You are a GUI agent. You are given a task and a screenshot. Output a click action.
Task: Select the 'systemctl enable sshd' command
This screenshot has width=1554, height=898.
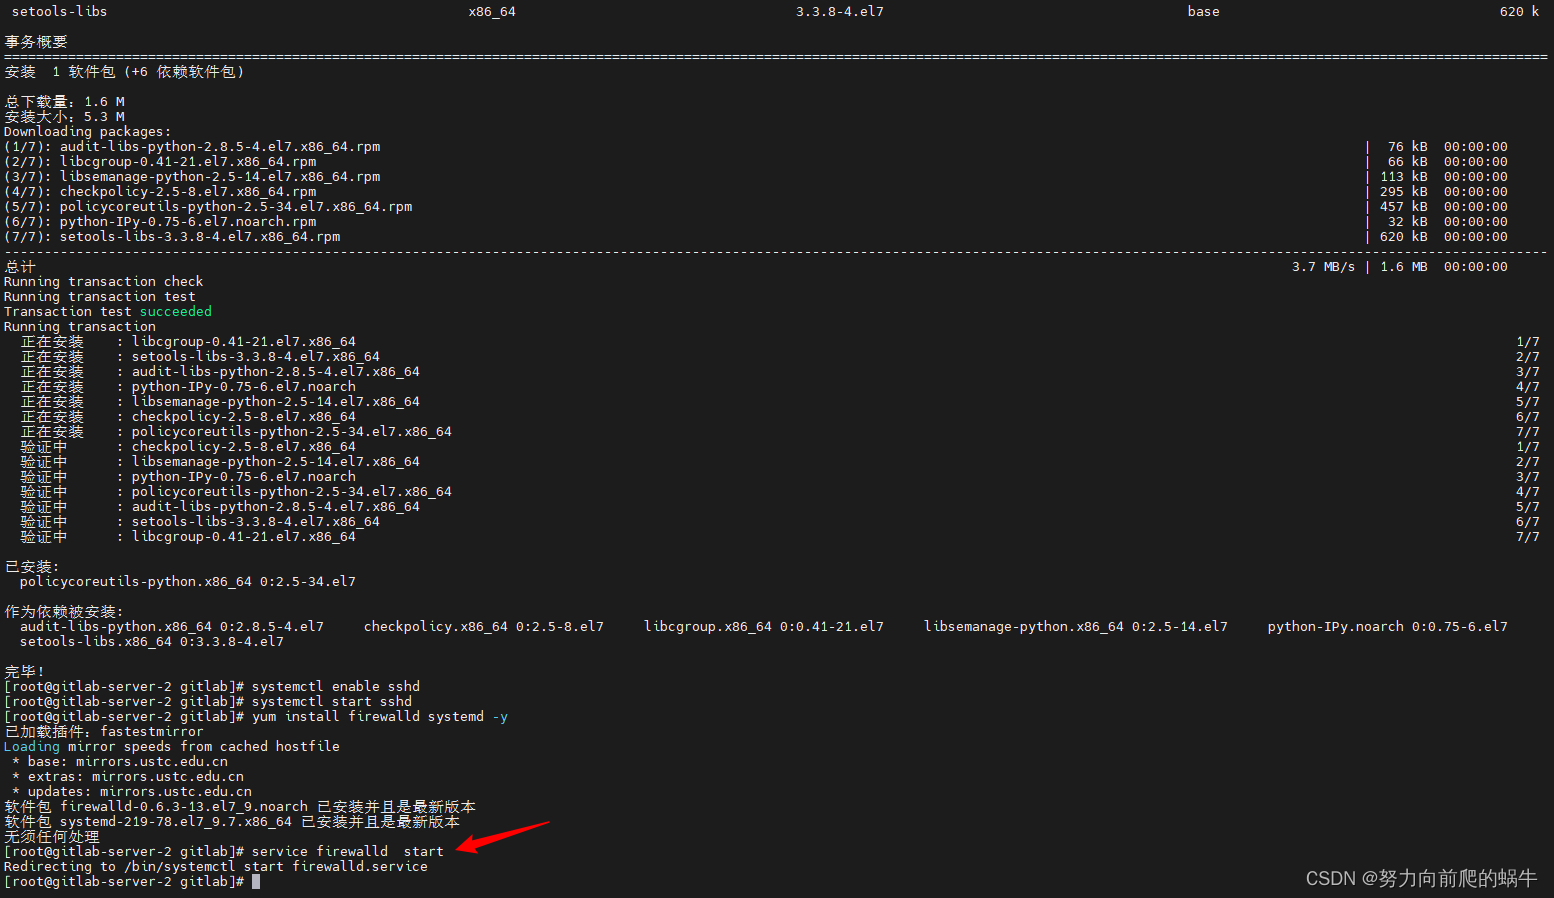(x=336, y=687)
